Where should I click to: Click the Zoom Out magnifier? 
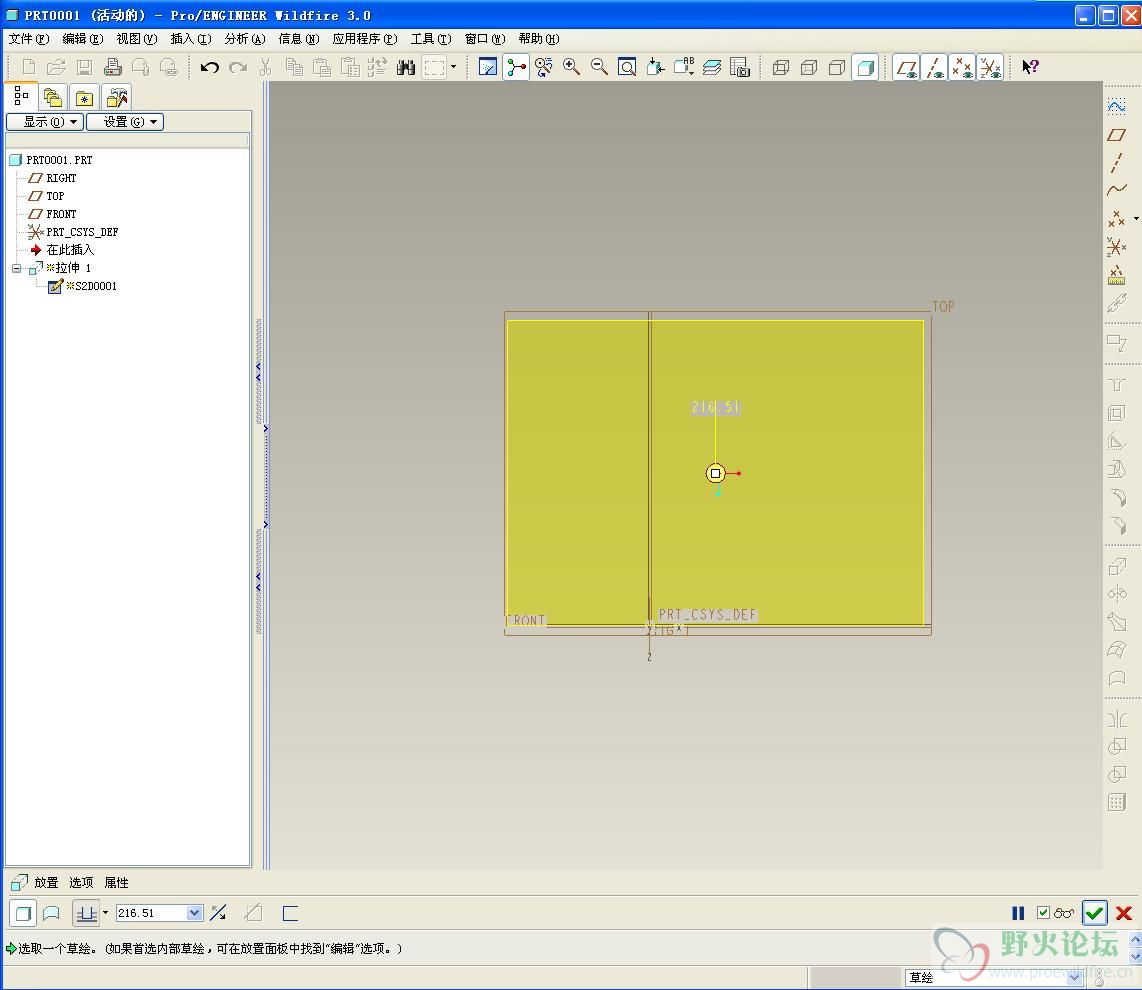pyautogui.click(x=599, y=68)
